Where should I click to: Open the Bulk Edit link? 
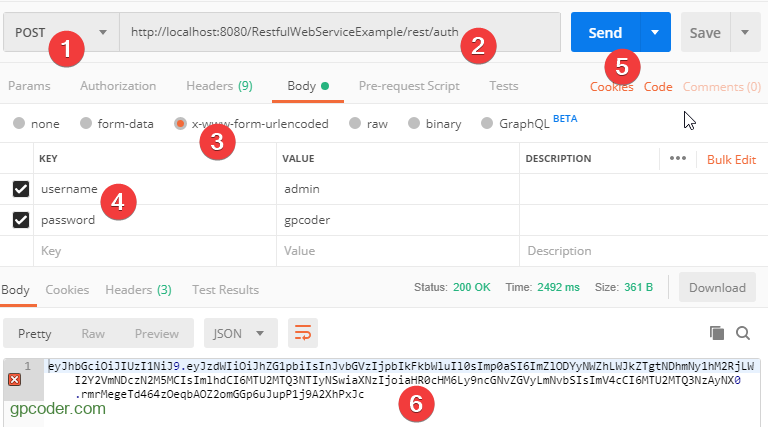731,159
